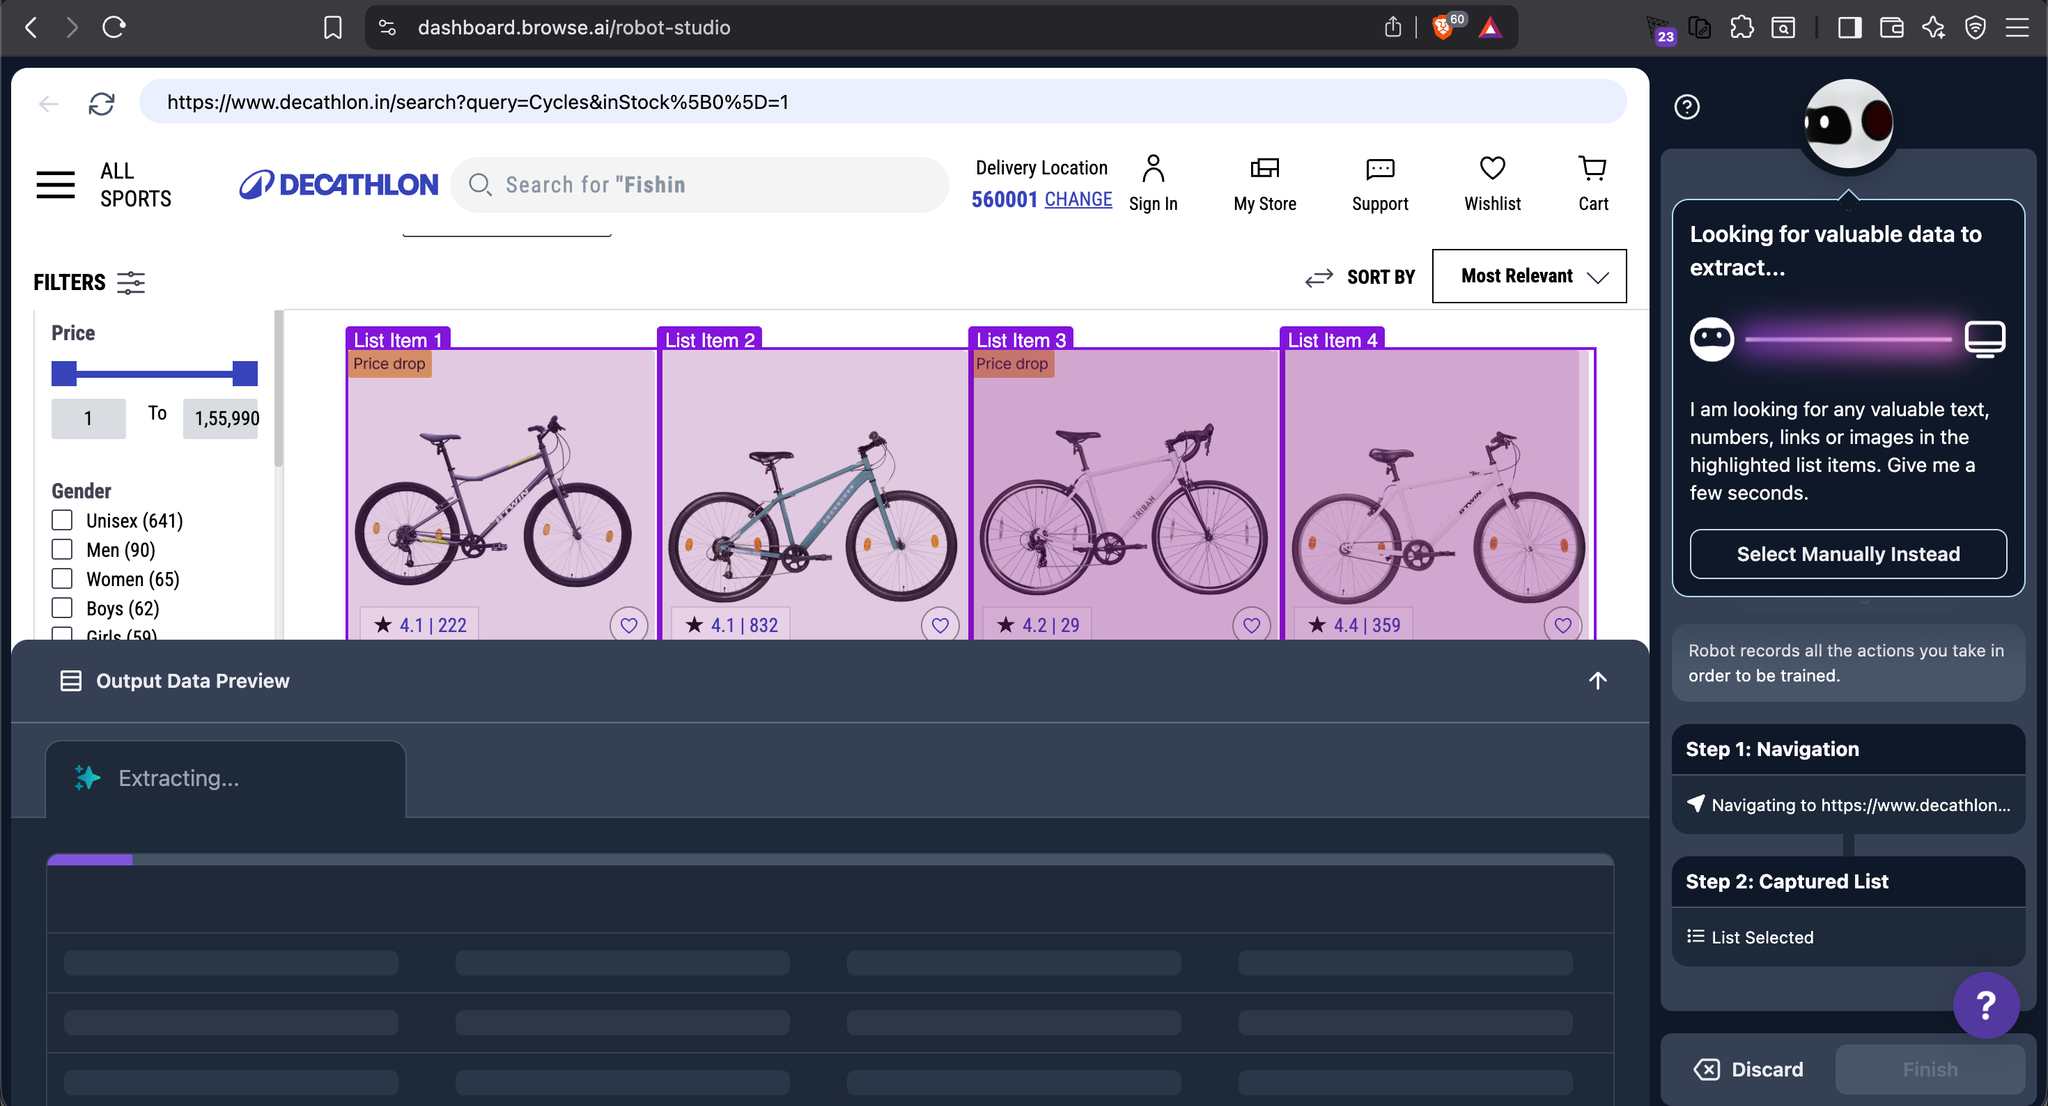Open the Wishlist

[1491, 167]
